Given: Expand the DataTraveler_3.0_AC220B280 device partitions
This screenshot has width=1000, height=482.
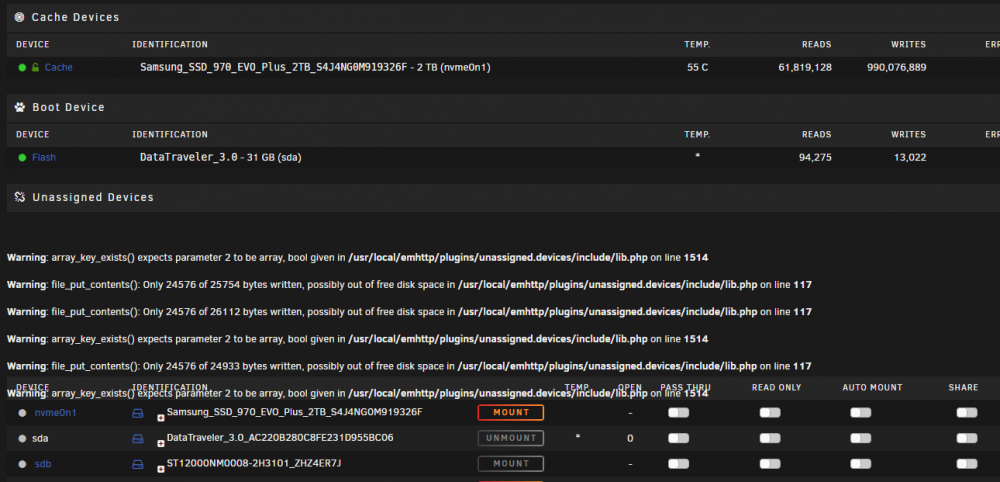Looking at the screenshot, I should click(x=161, y=443).
